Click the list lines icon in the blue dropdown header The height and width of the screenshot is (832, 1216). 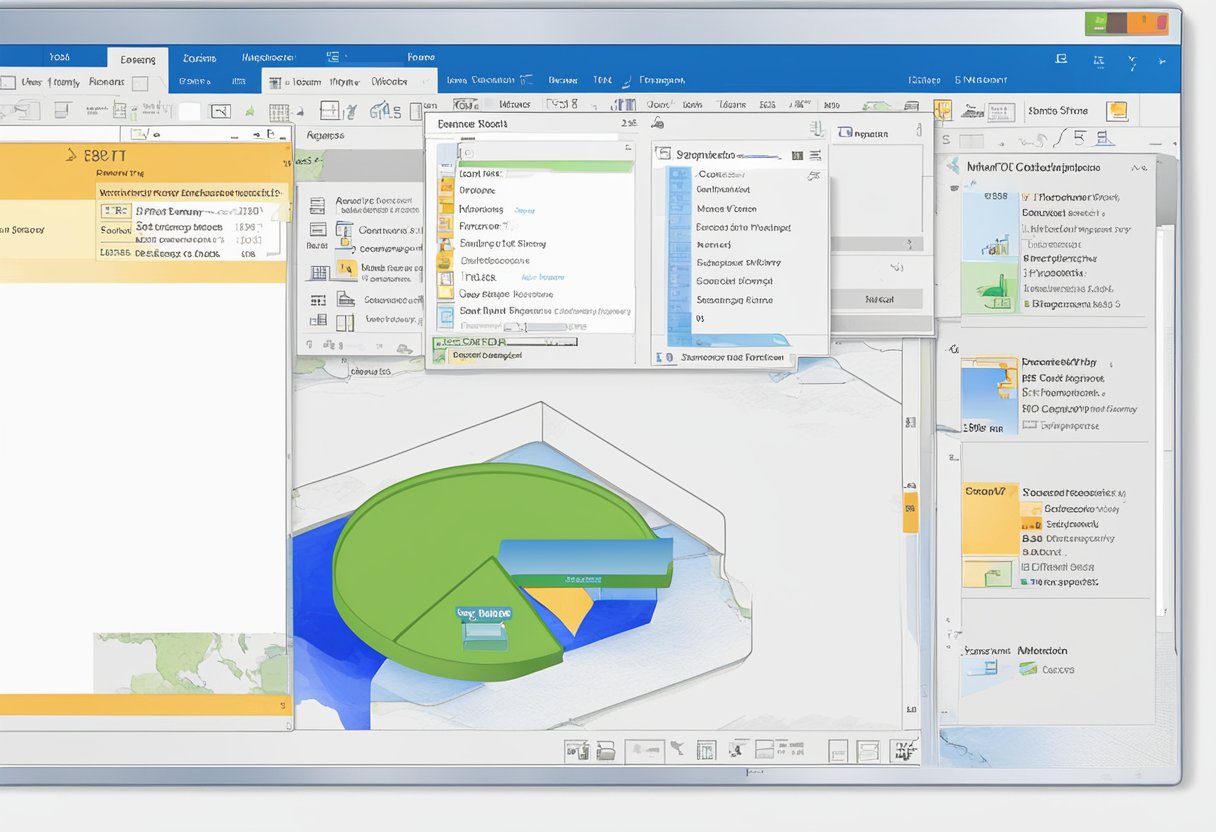(815, 155)
